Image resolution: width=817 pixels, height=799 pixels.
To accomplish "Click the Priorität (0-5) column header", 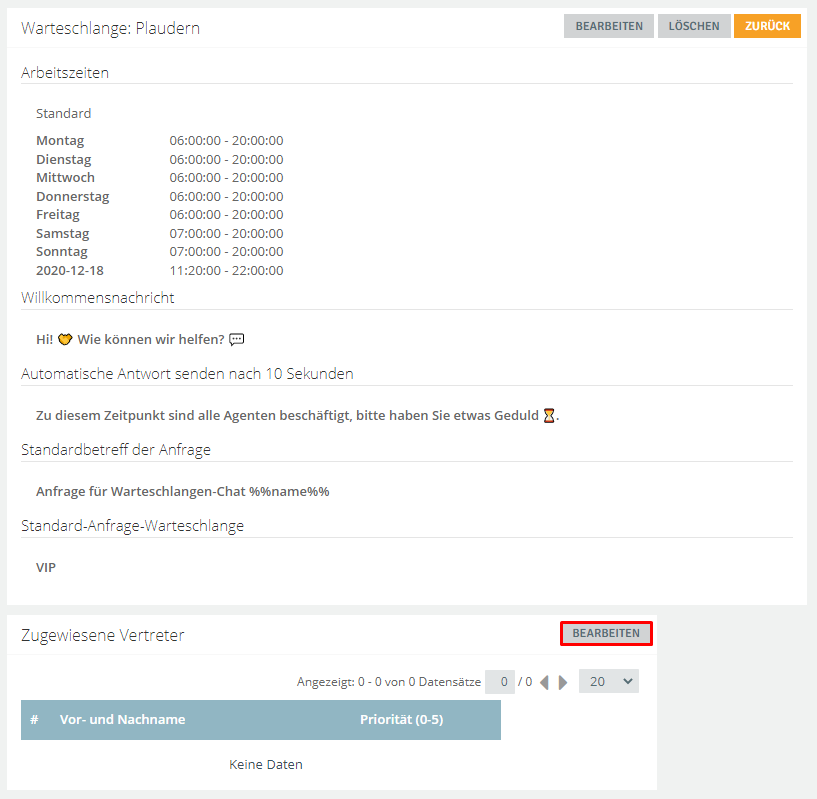I will [401, 720].
